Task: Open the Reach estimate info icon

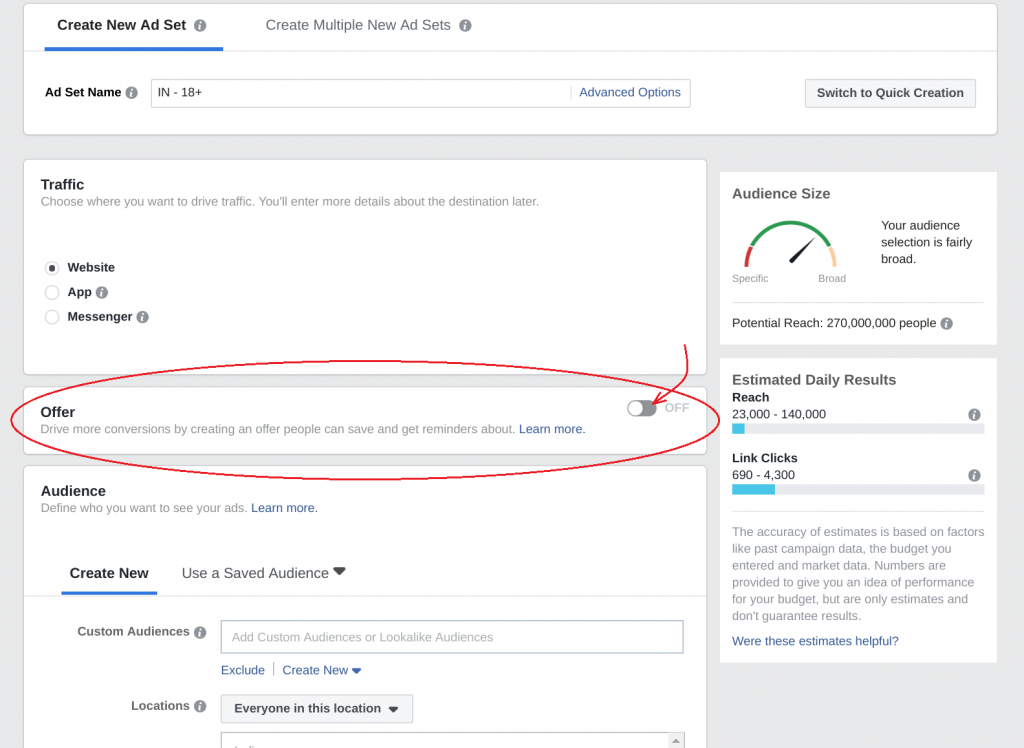Action: click(974, 414)
